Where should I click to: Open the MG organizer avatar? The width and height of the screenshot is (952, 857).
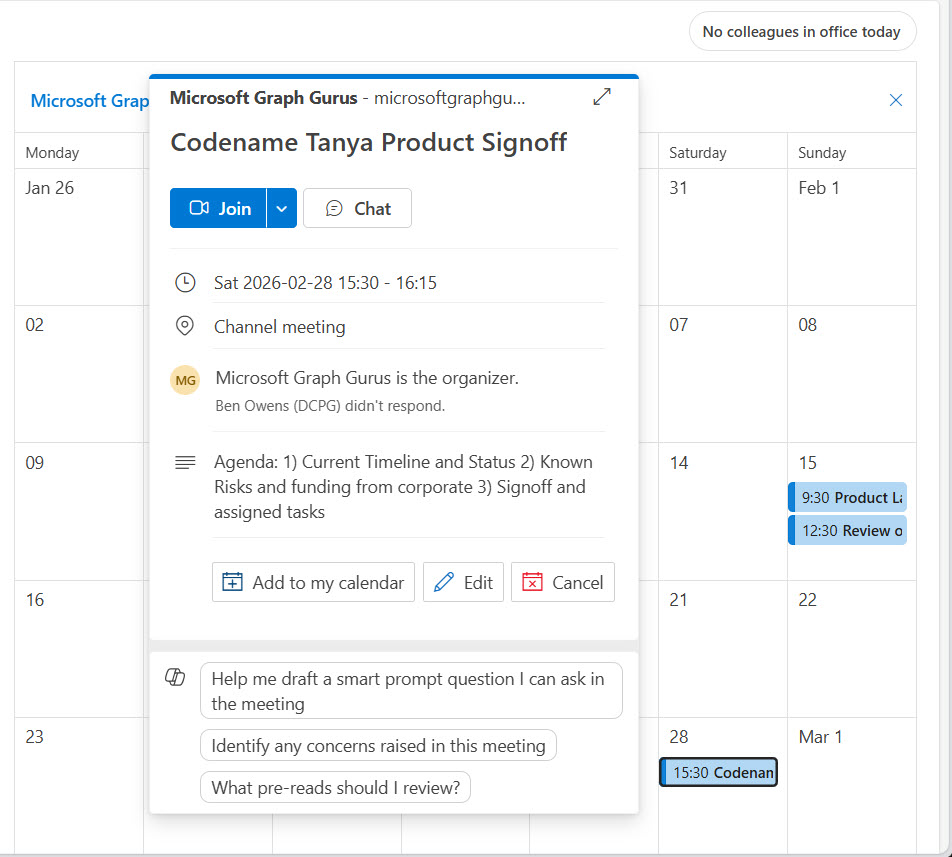pos(185,380)
